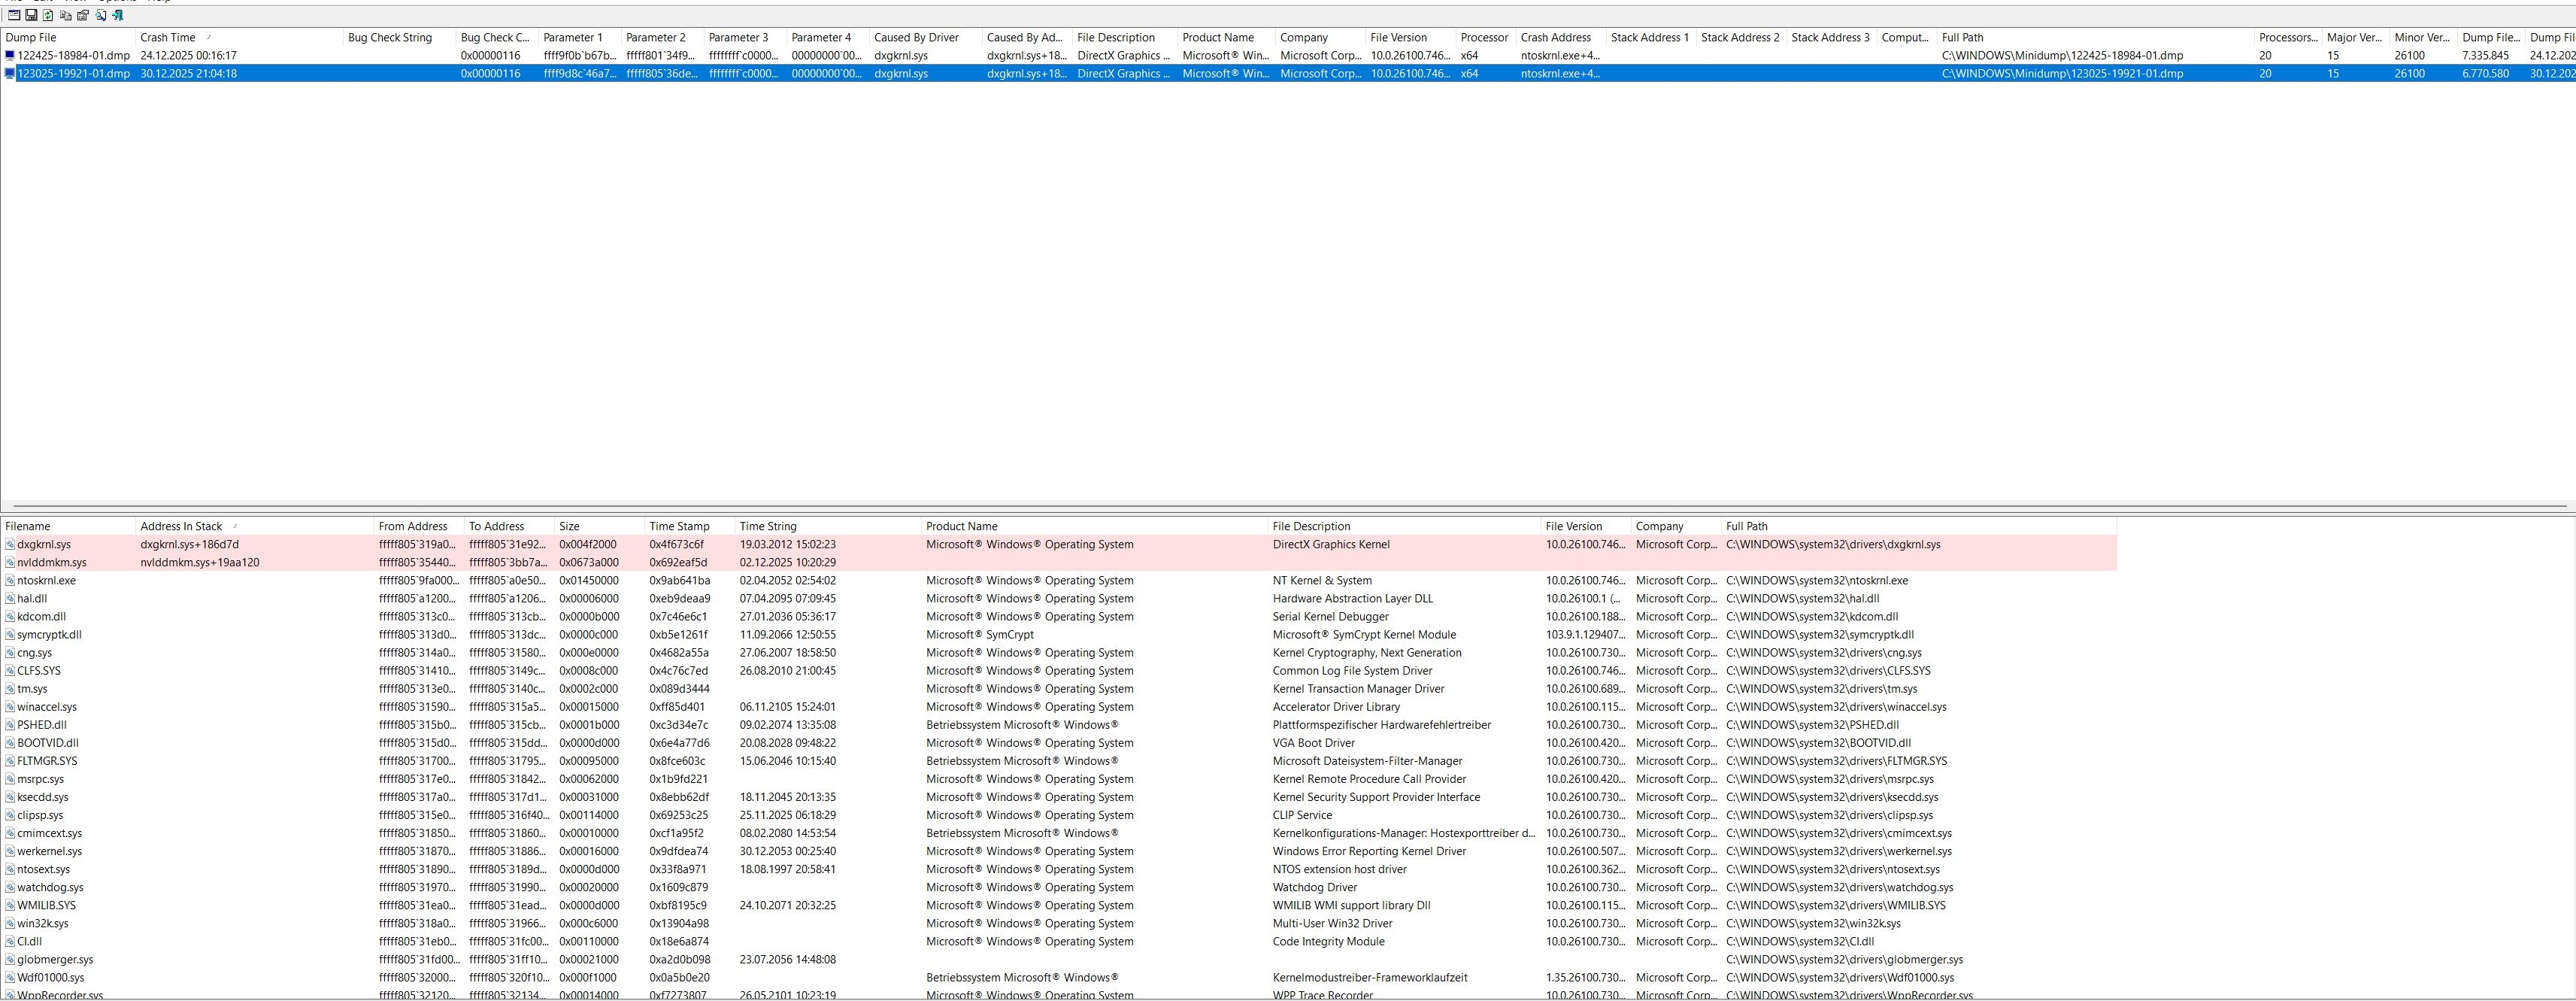This screenshot has width=2576, height=1001.
Task: Click the Find magnifier icon
Action: coord(101,15)
